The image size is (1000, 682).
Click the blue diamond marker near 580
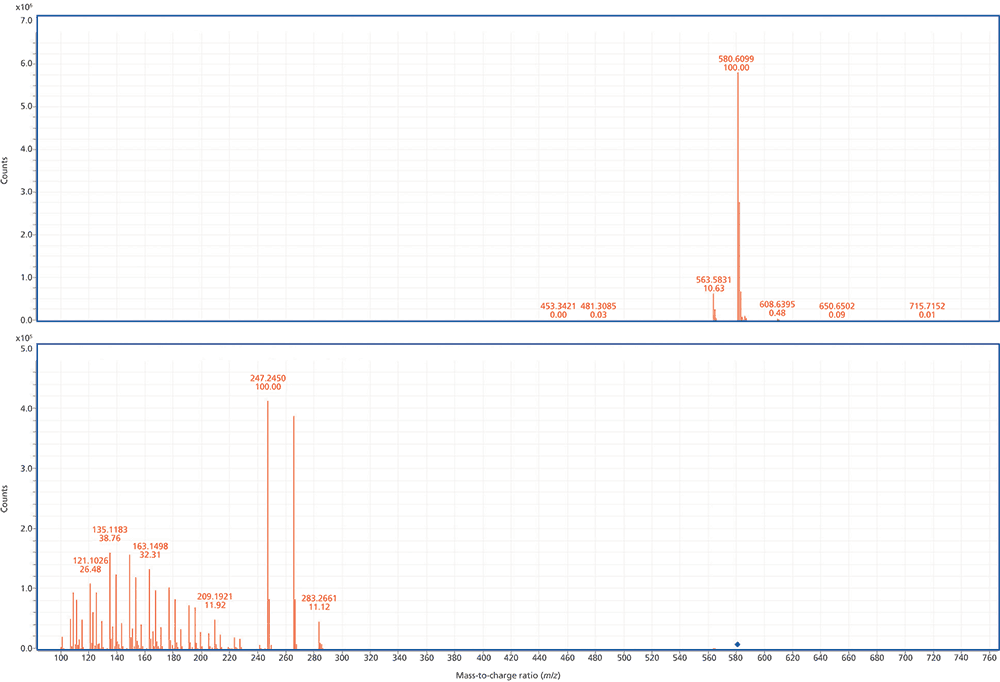[738, 646]
